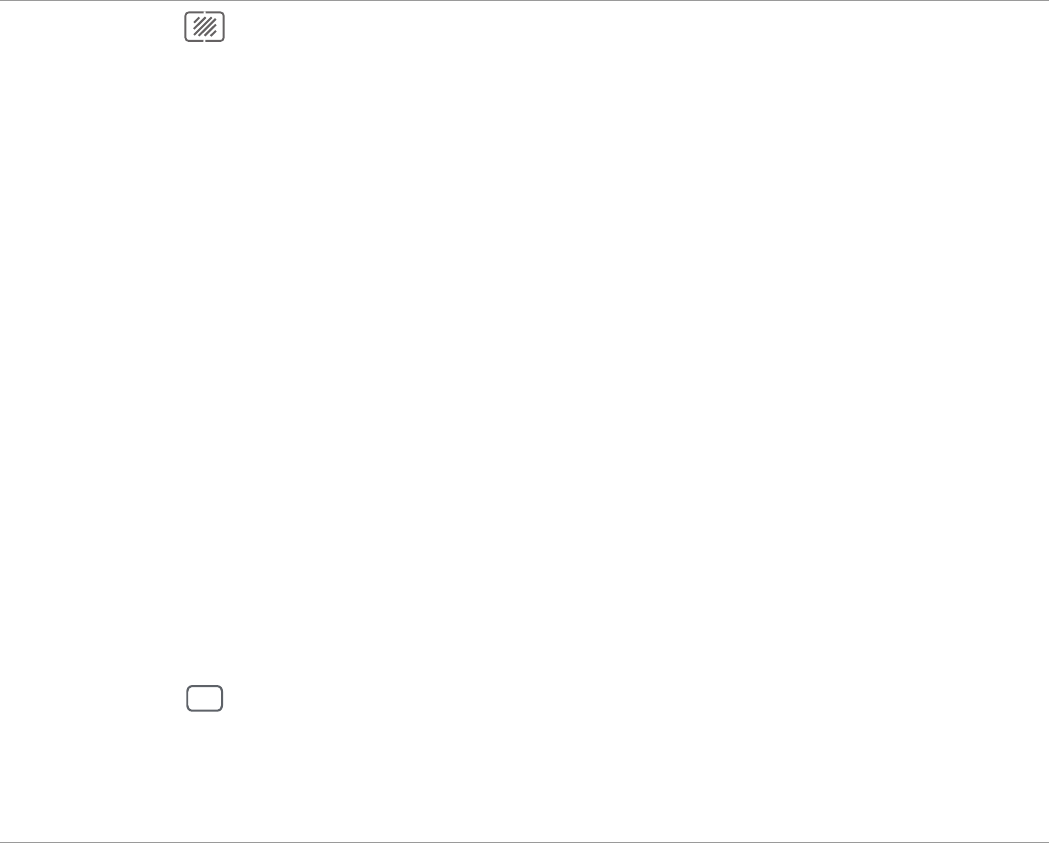Choose the rectangle with hatch fill
Viewport: 1049px width, 843px height.
(205, 27)
